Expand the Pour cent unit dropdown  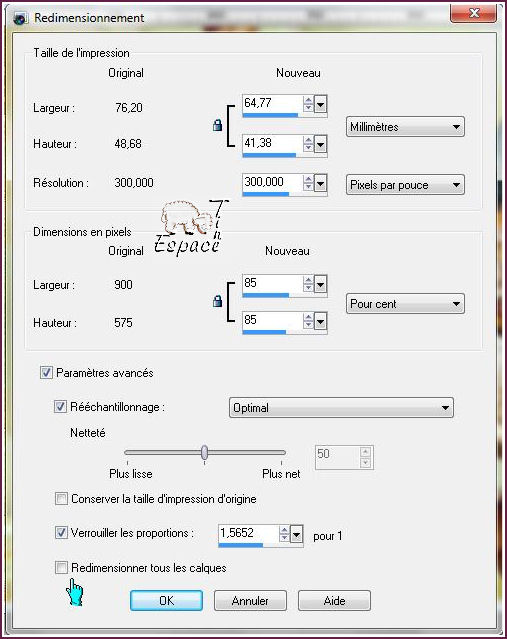pyautogui.click(x=405, y=304)
